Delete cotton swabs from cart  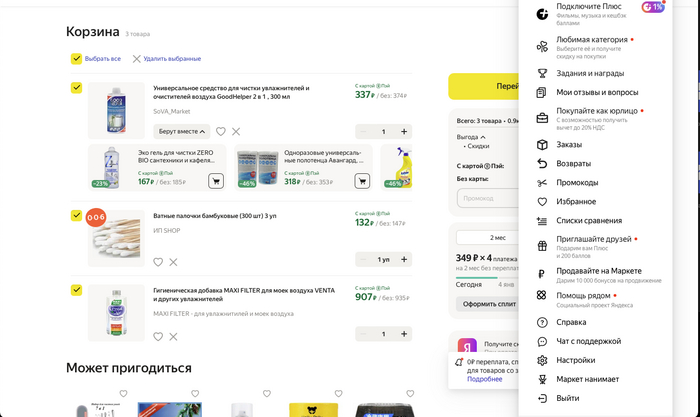[x=173, y=262]
